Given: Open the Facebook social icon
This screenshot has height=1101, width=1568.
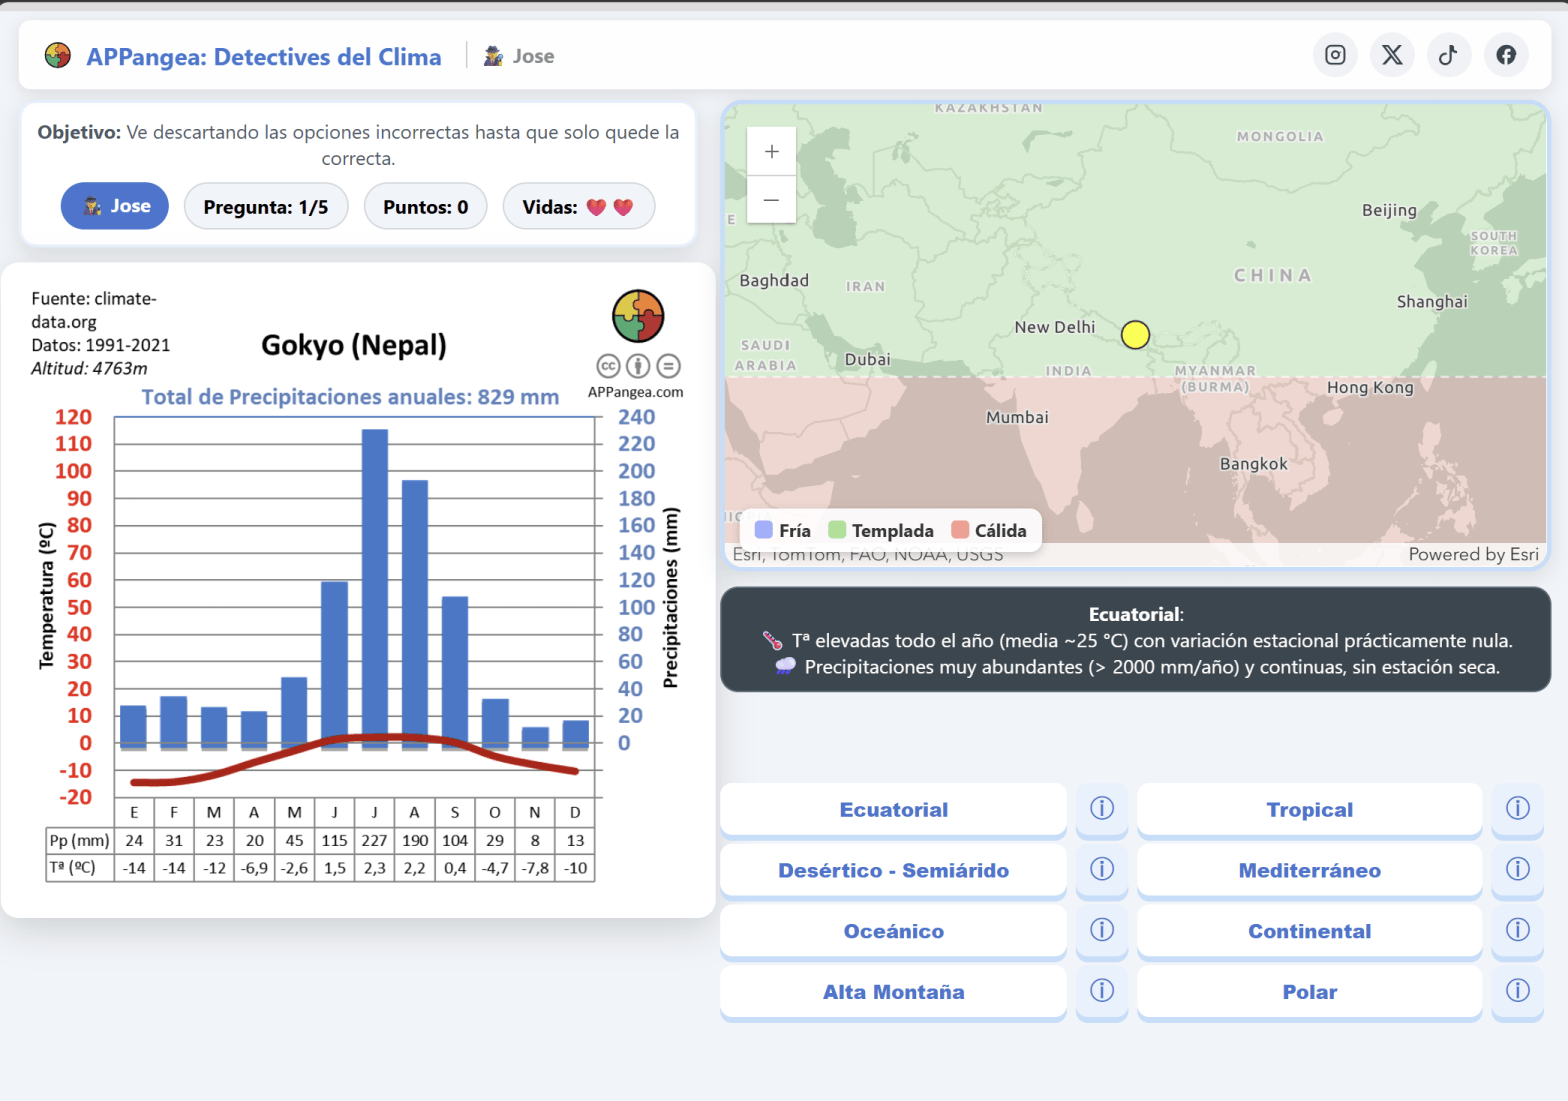Looking at the screenshot, I should pos(1506,55).
